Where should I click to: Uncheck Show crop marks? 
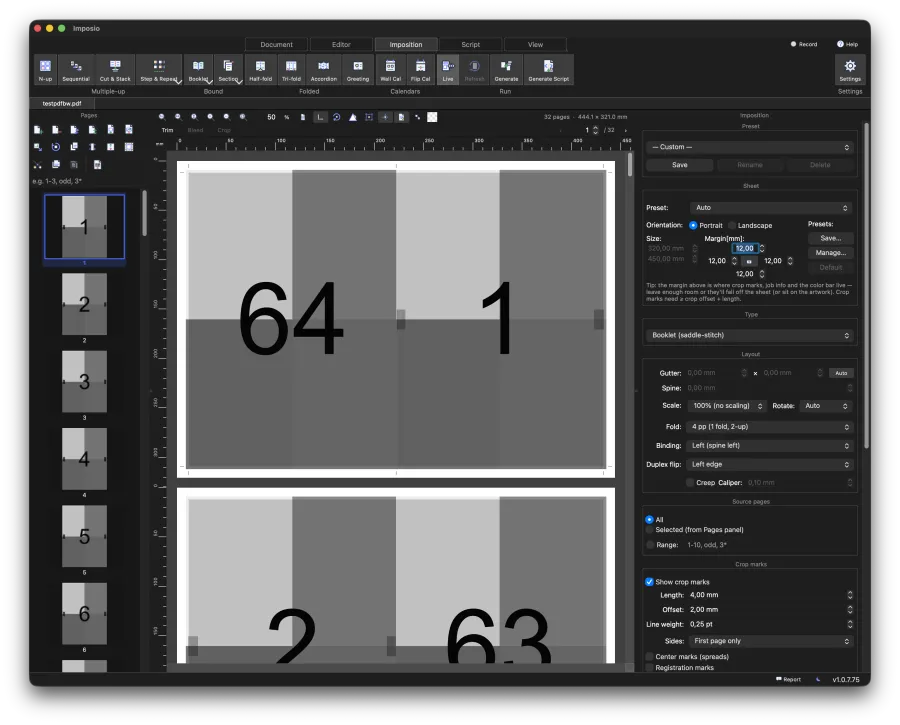tap(649, 582)
